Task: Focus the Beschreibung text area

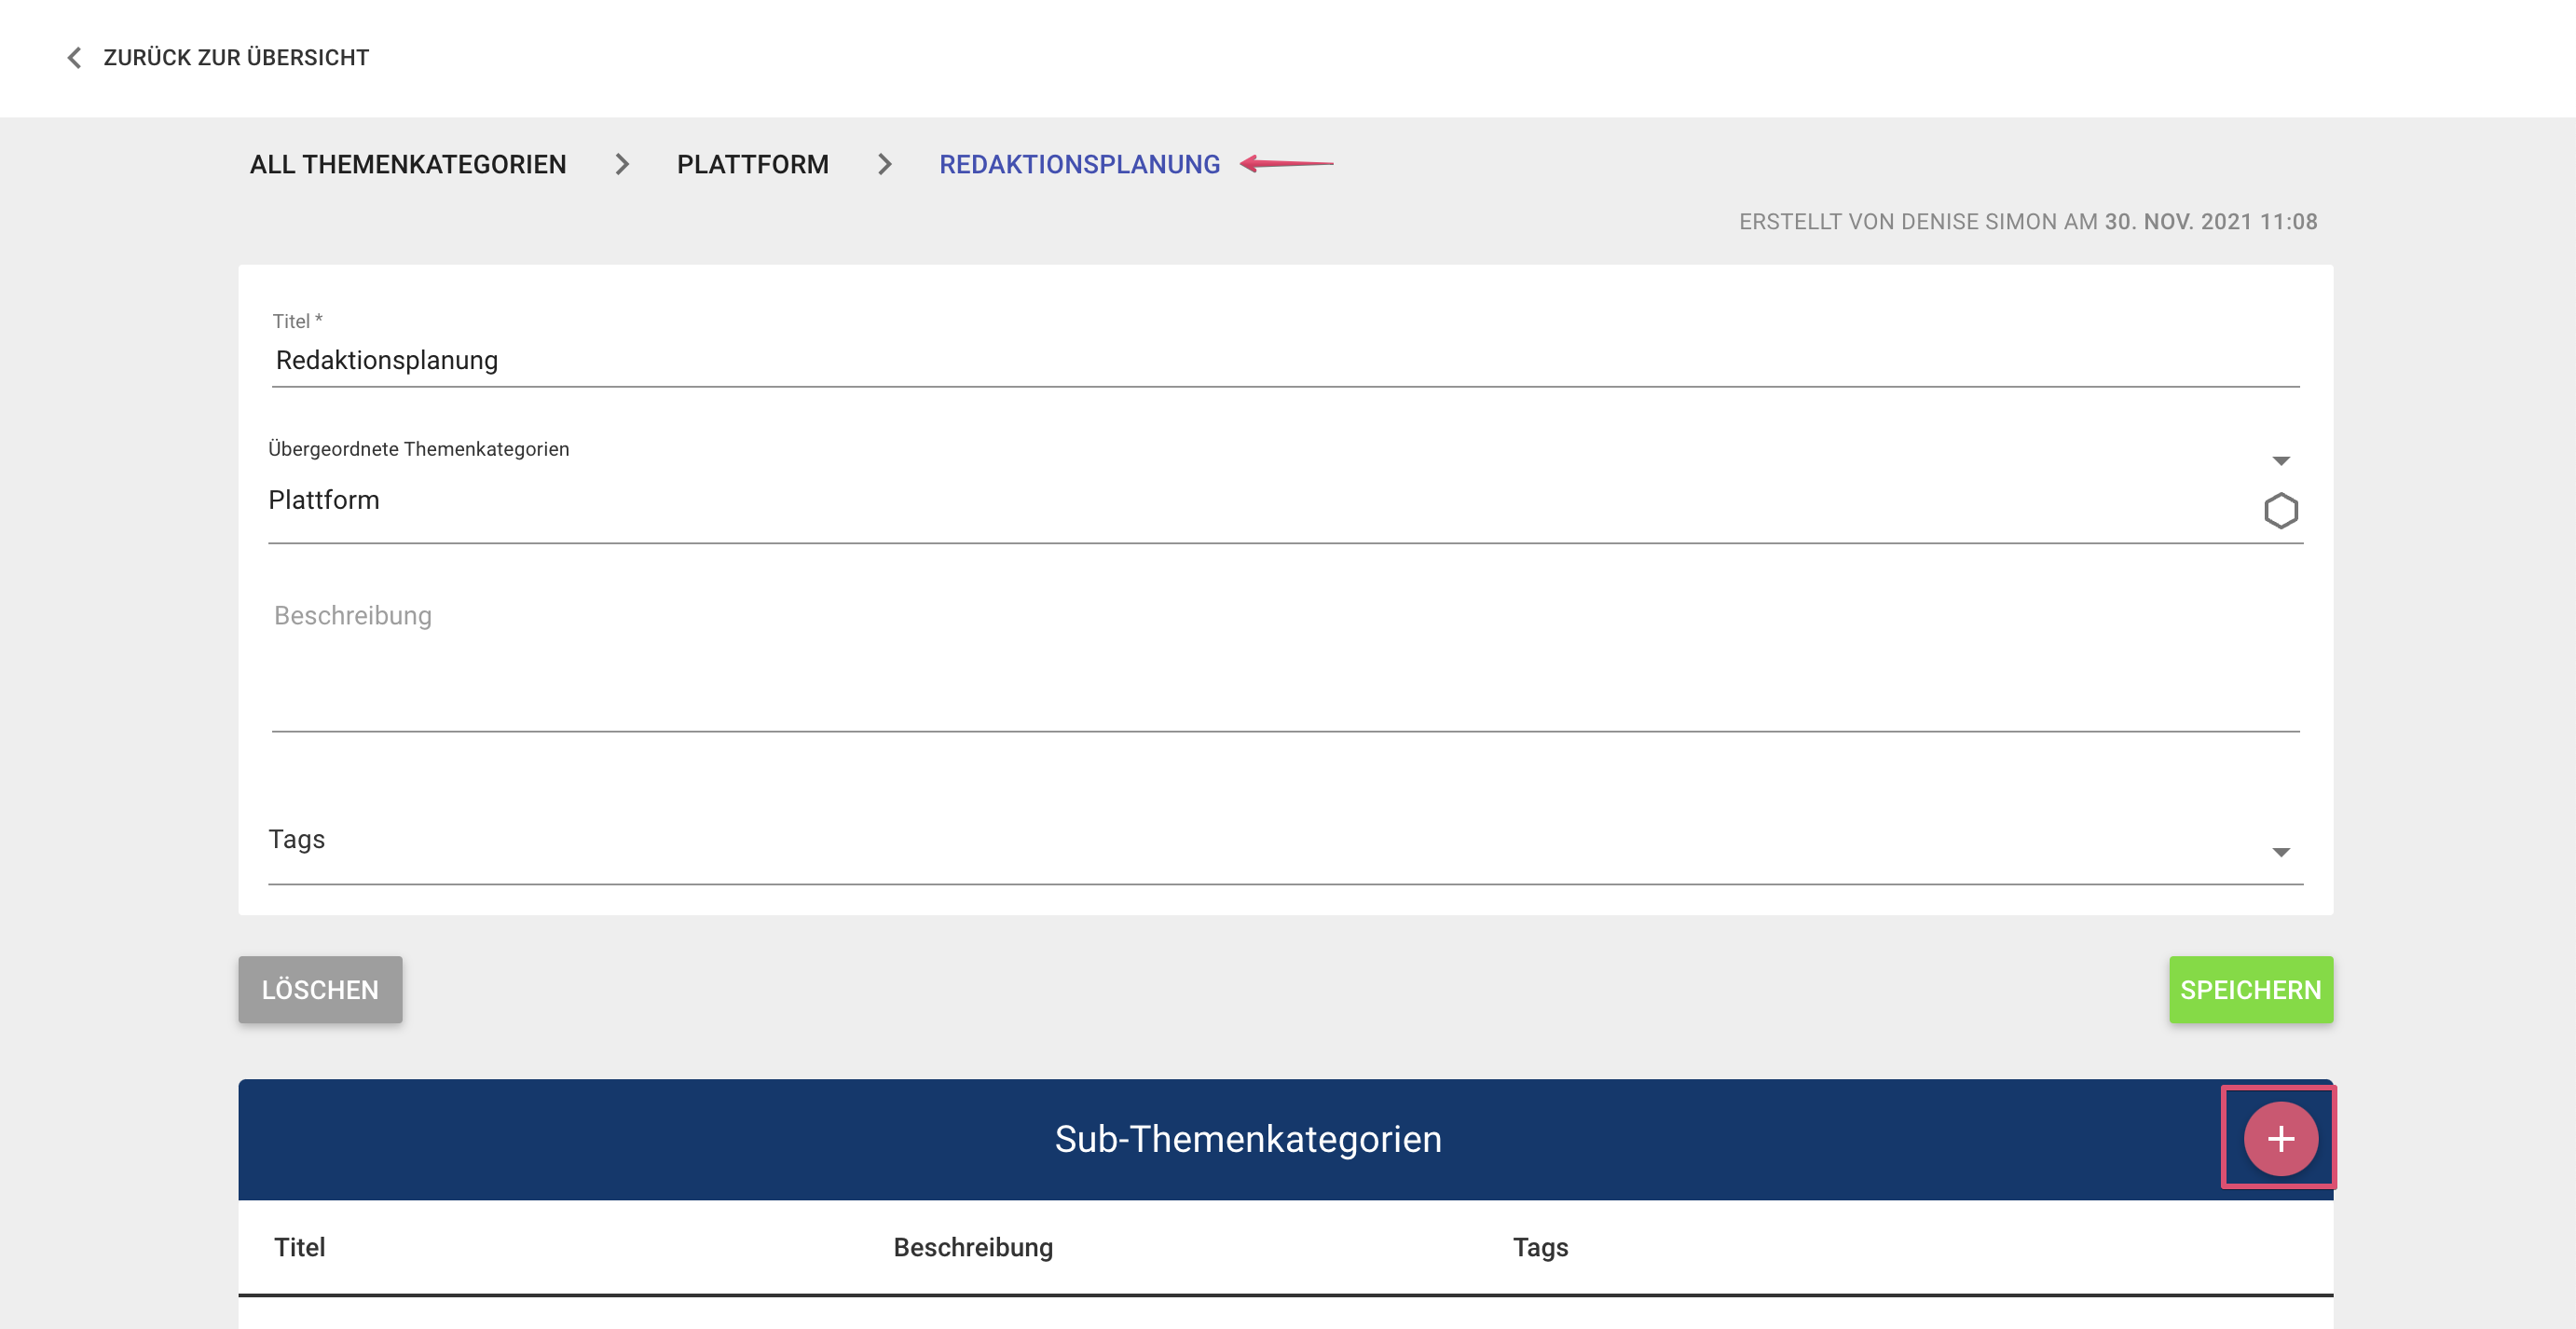Action: click(1285, 661)
